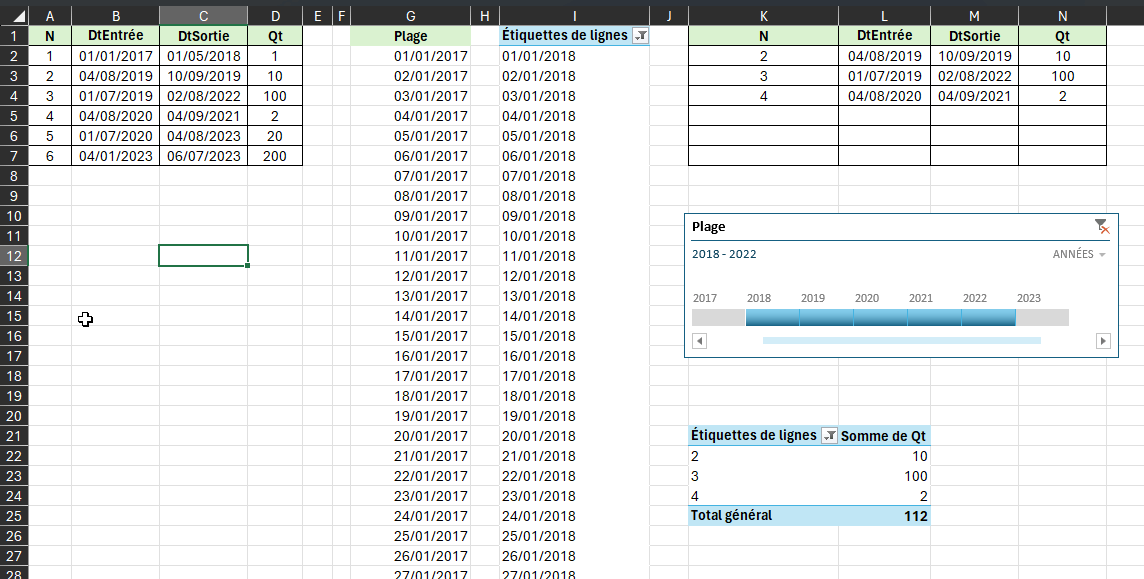
Task: Open filter dropdown on Étiquettes de lignes column I
Action: pyautogui.click(x=641, y=36)
